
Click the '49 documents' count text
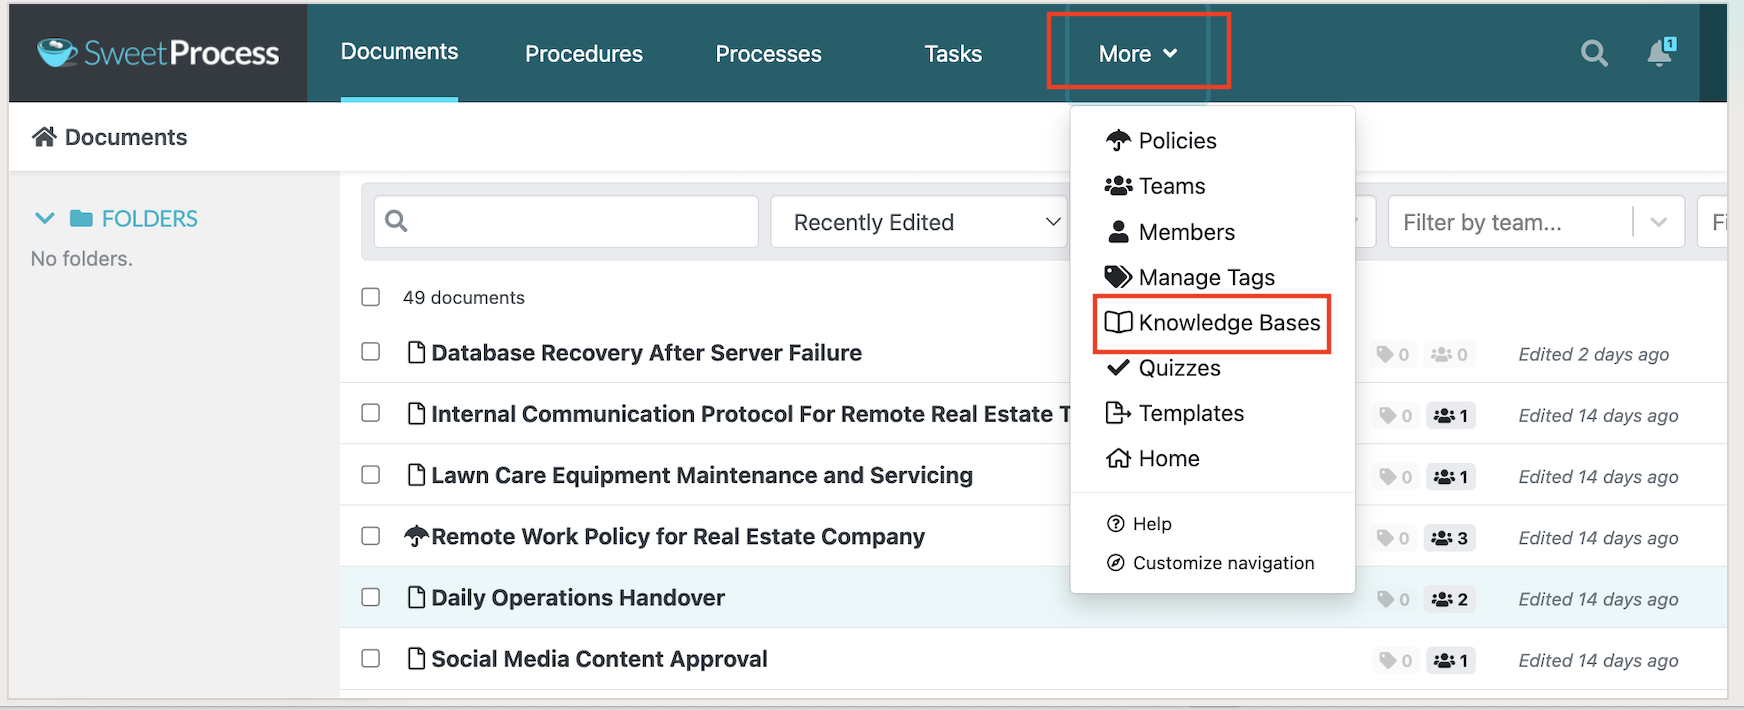coord(464,298)
